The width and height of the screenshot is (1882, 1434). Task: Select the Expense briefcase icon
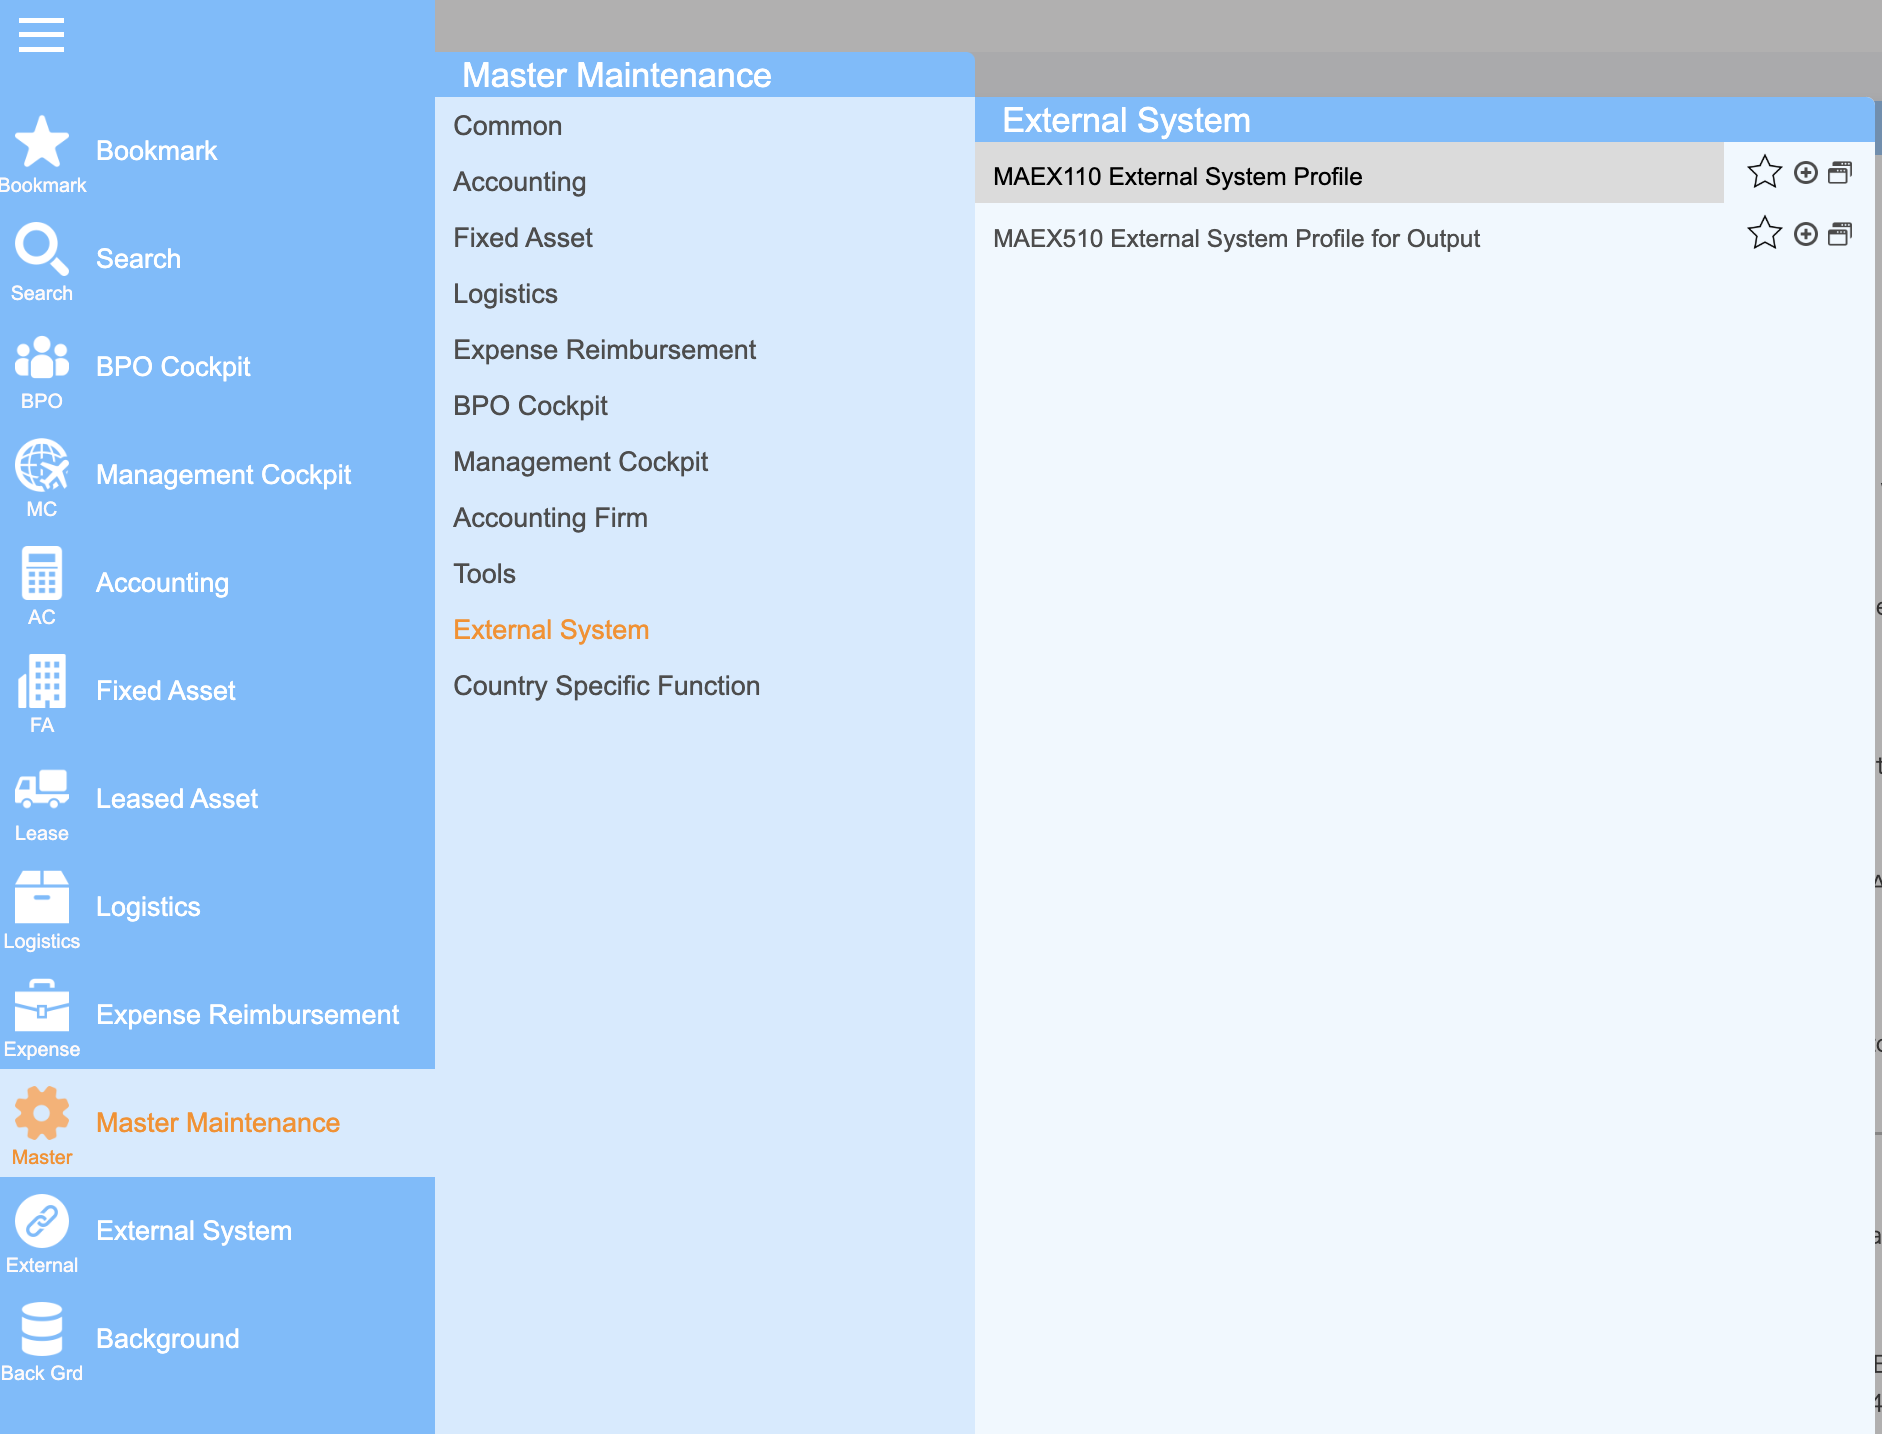(x=42, y=1006)
